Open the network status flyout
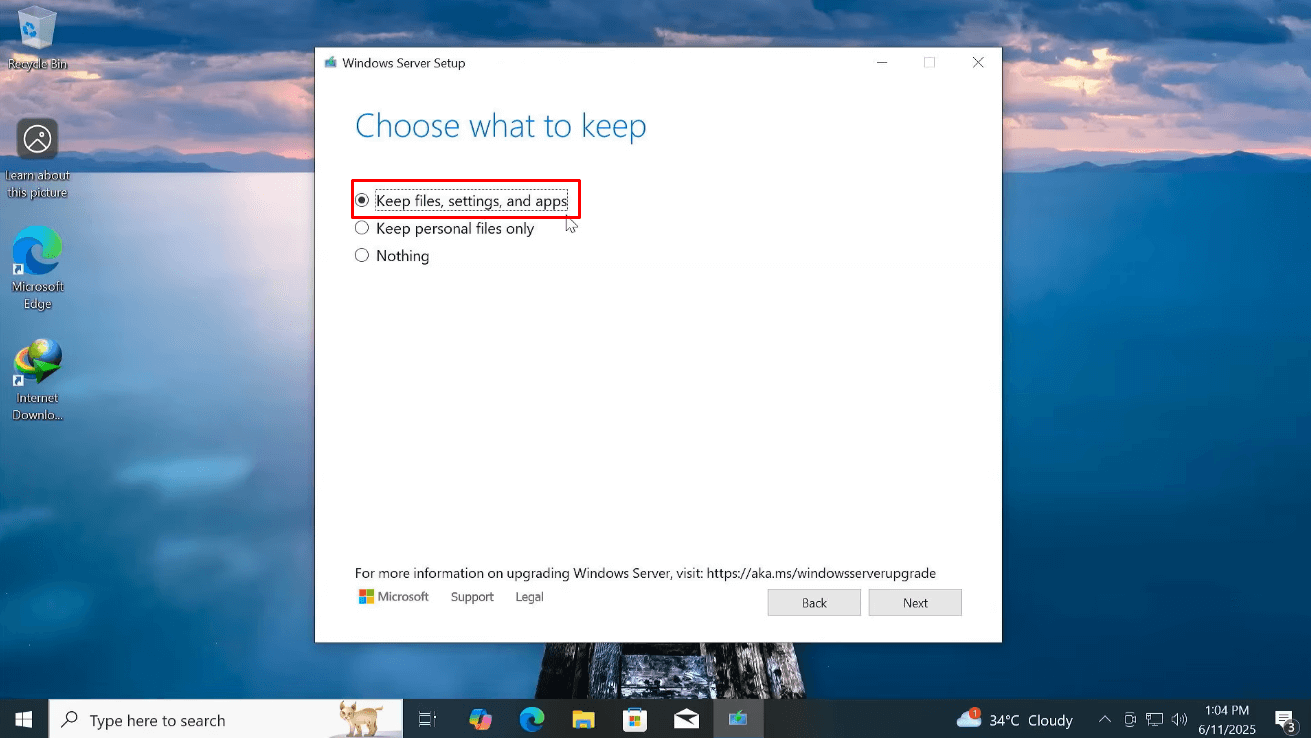This screenshot has width=1311, height=738. (1154, 719)
